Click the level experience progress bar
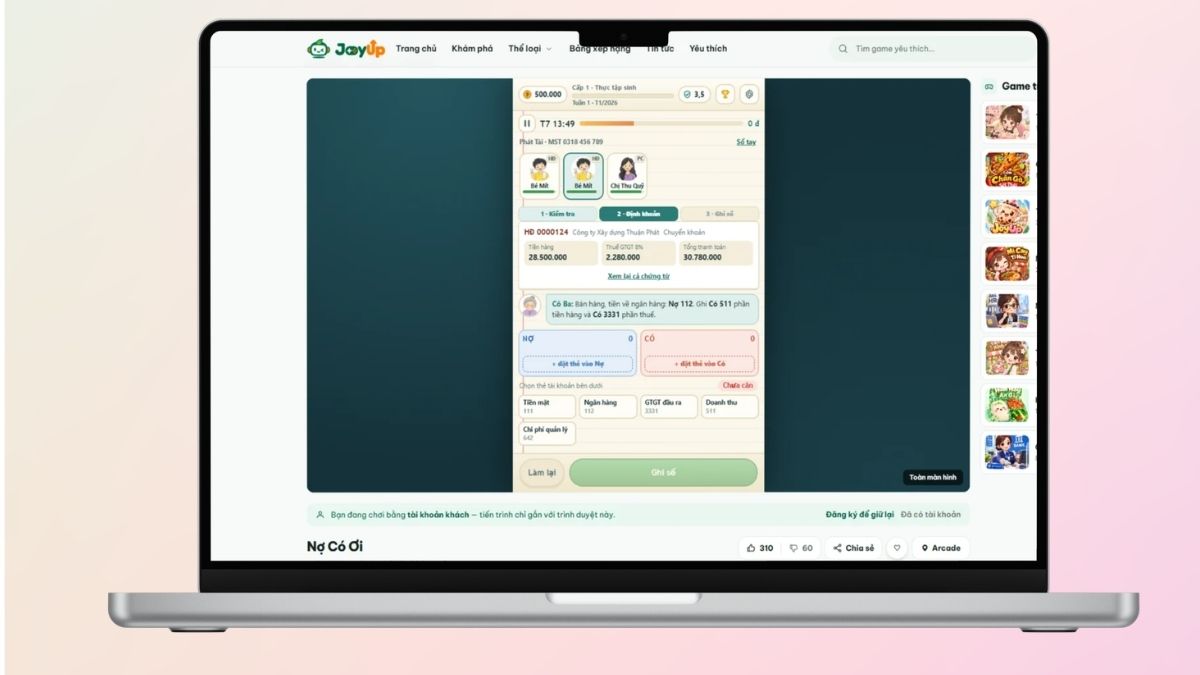This screenshot has width=1200, height=675. pyautogui.click(x=623, y=96)
